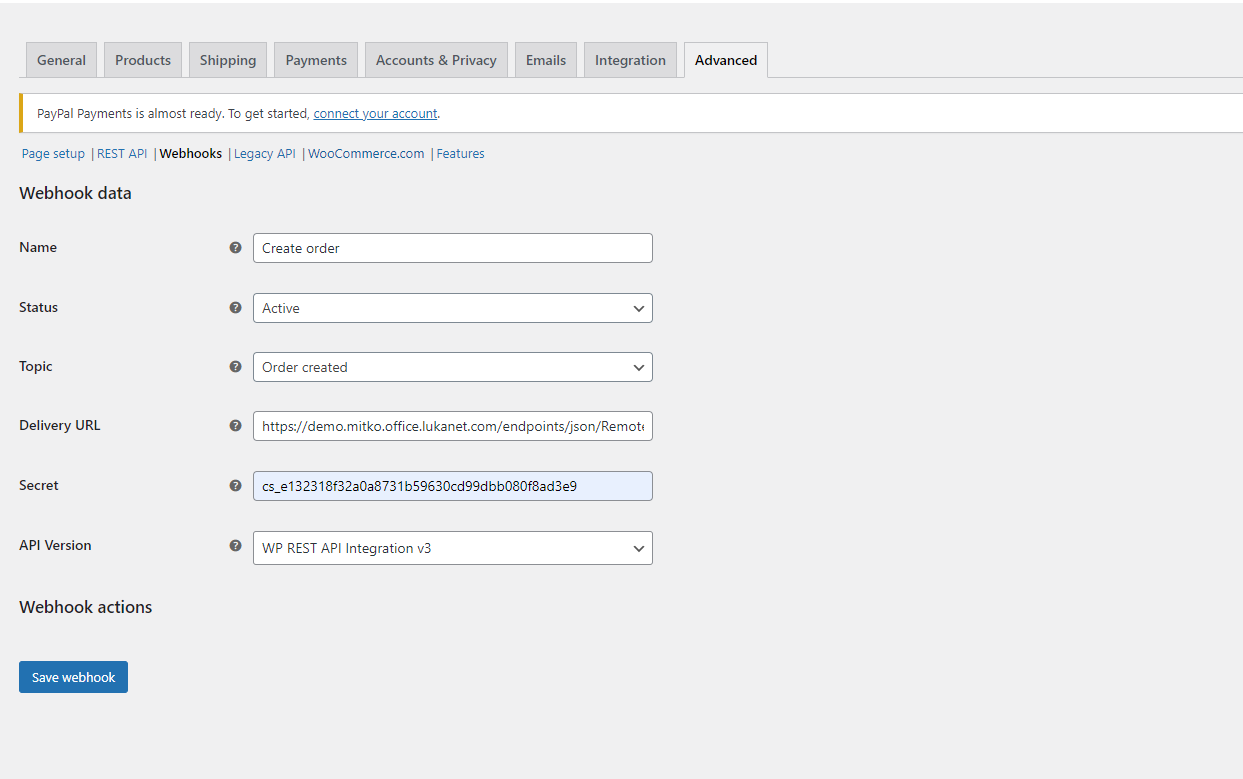Click the Webhook data heading text
Screen dimensions: 1243x779
click(x=75, y=193)
